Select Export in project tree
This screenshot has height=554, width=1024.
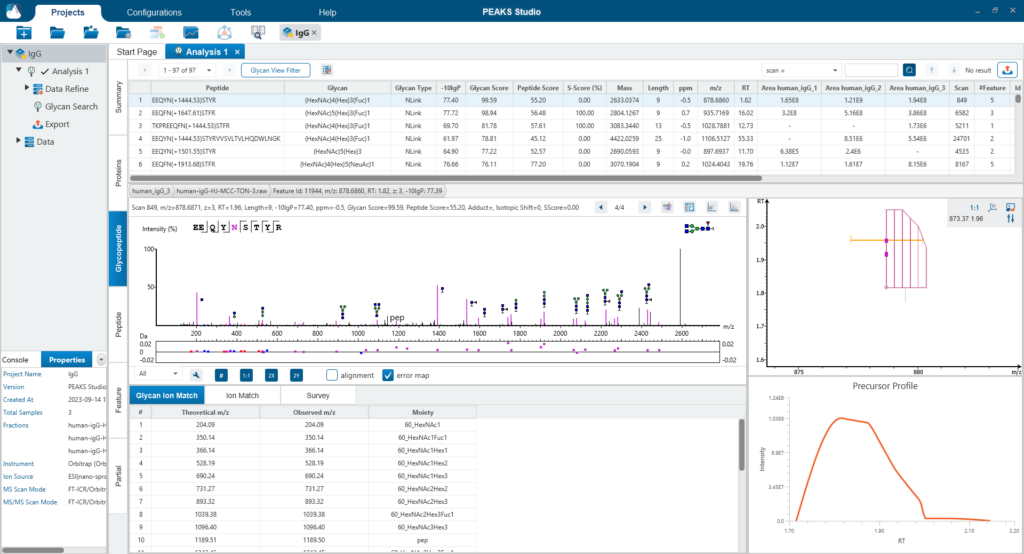point(57,123)
